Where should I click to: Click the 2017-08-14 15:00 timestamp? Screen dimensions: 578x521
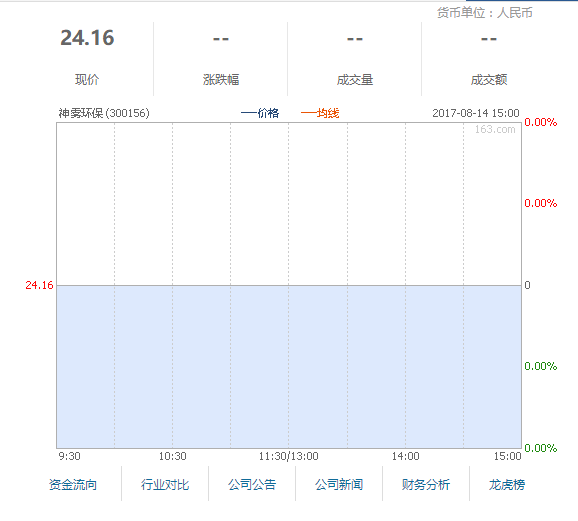pyautogui.click(x=476, y=113)
